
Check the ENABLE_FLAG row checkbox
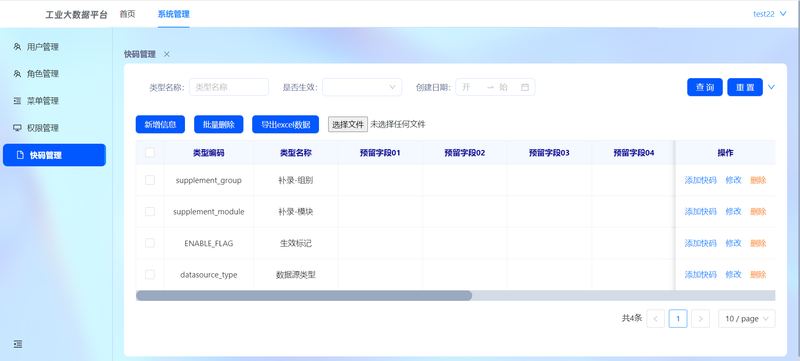tap(150, 243)
